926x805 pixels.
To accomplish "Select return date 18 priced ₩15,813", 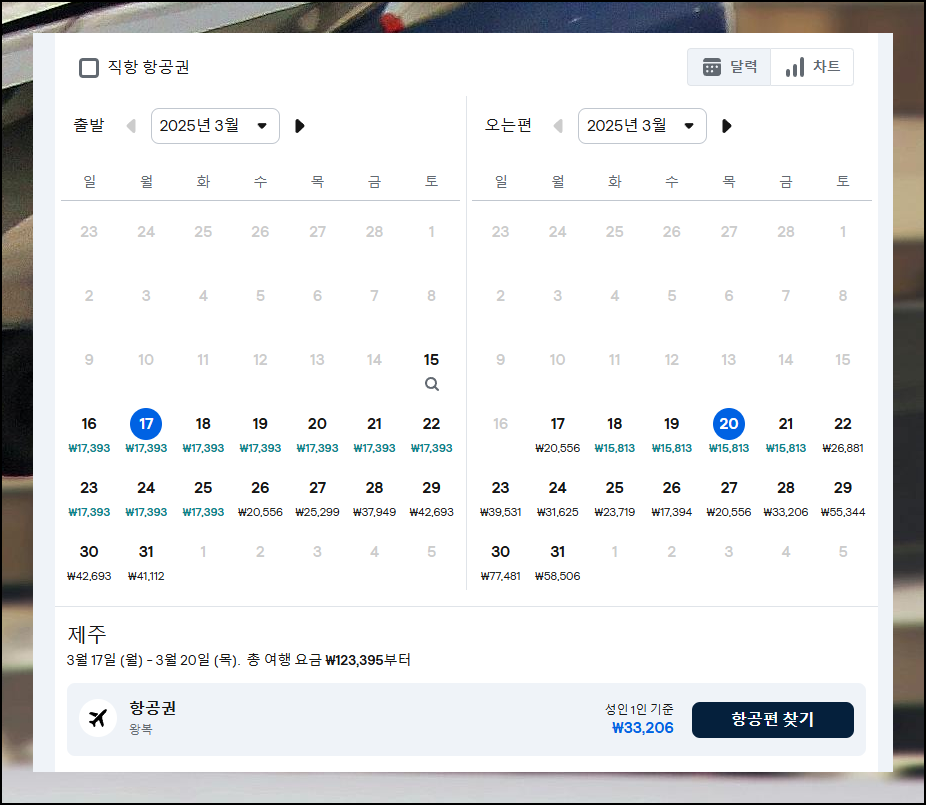I will [x=615, y=434].
